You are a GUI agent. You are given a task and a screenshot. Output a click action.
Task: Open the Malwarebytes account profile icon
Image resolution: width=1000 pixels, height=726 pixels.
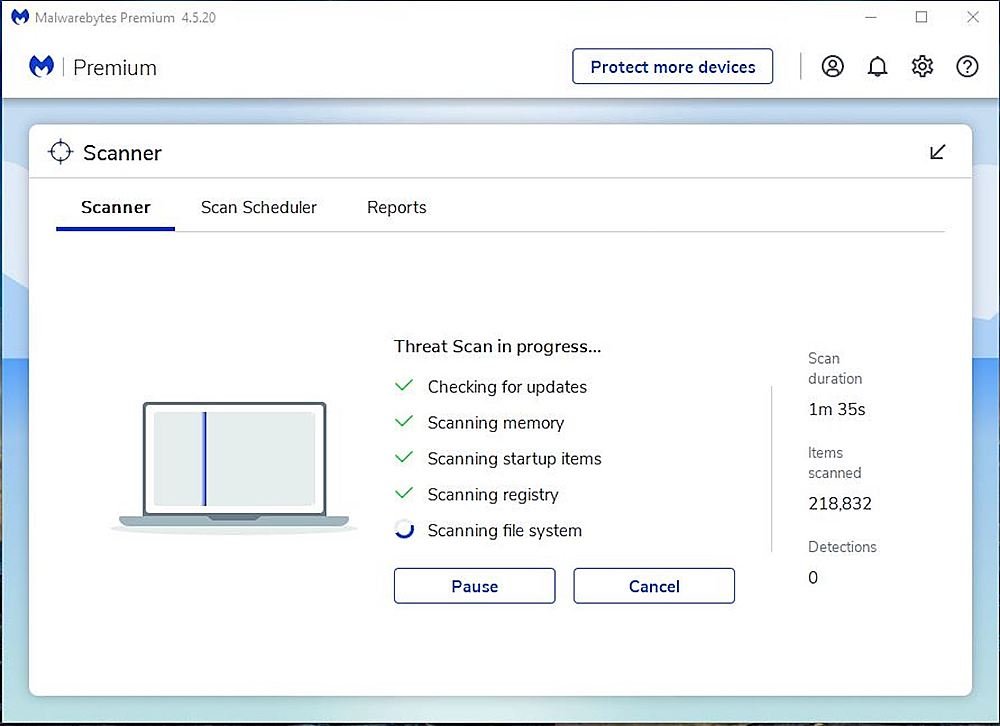coord(833,66)
